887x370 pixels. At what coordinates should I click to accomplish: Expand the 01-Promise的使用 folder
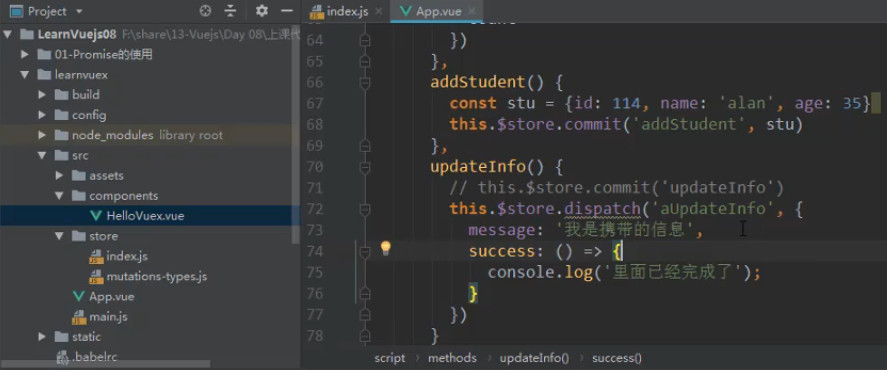point(24,55)
